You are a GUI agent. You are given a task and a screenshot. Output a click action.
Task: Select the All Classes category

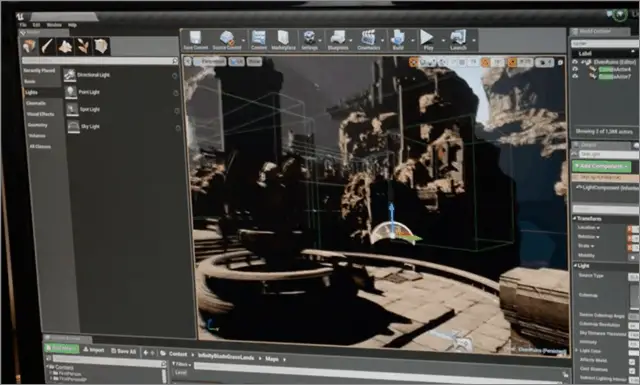tap(40, 147)
